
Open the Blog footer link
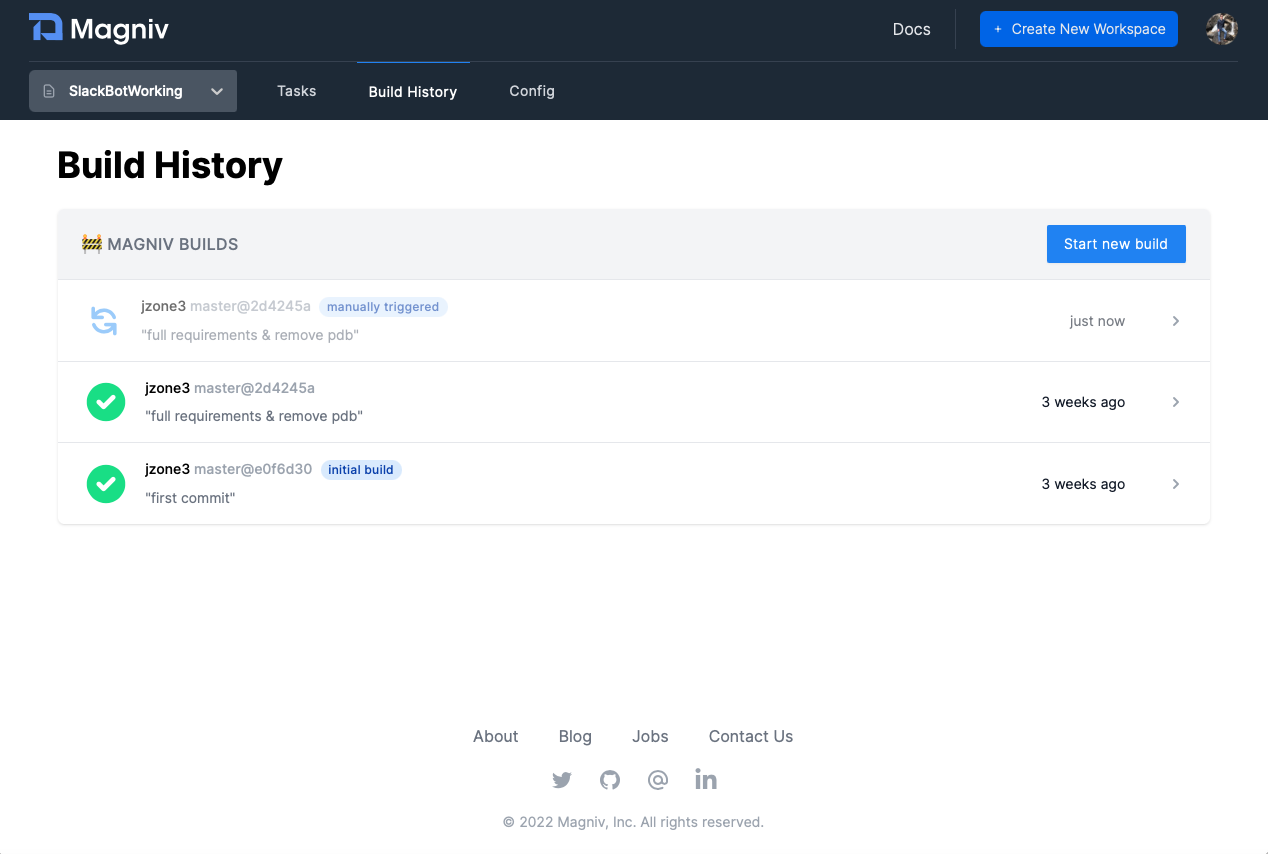pyautogui.click(x=575, y=736)
